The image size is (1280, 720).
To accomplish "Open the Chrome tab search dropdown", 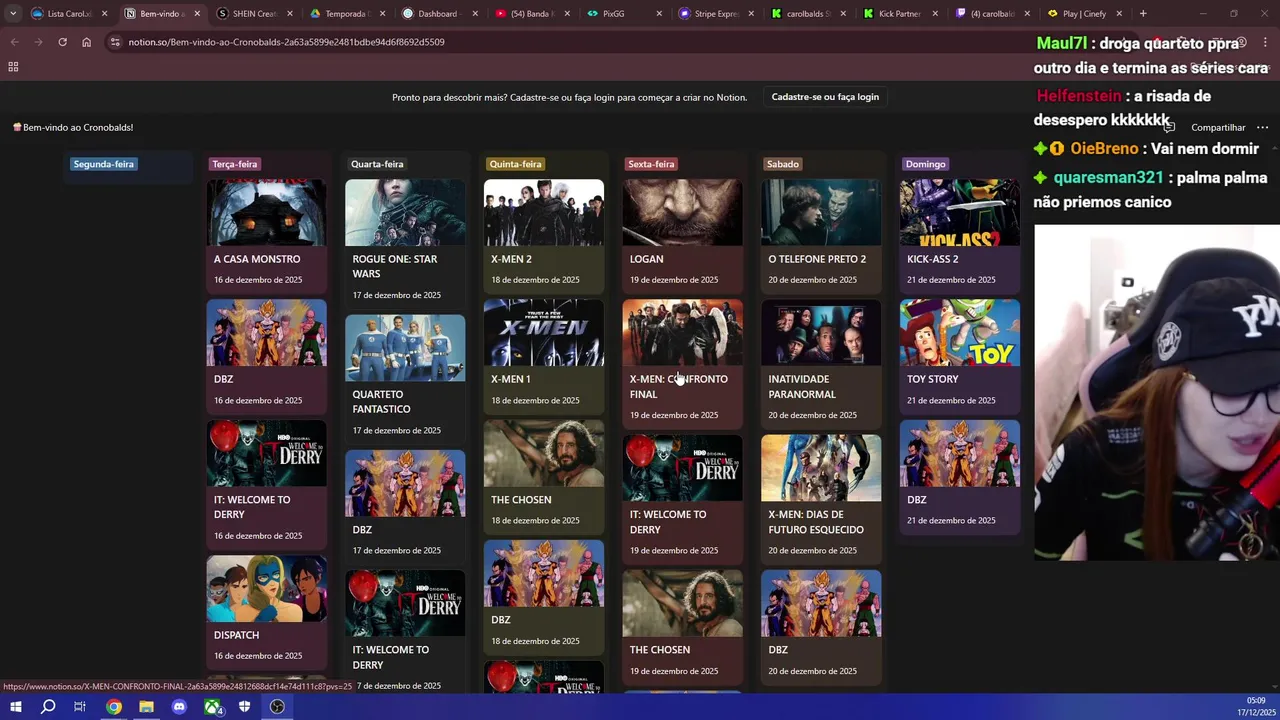I will (13, 14).
